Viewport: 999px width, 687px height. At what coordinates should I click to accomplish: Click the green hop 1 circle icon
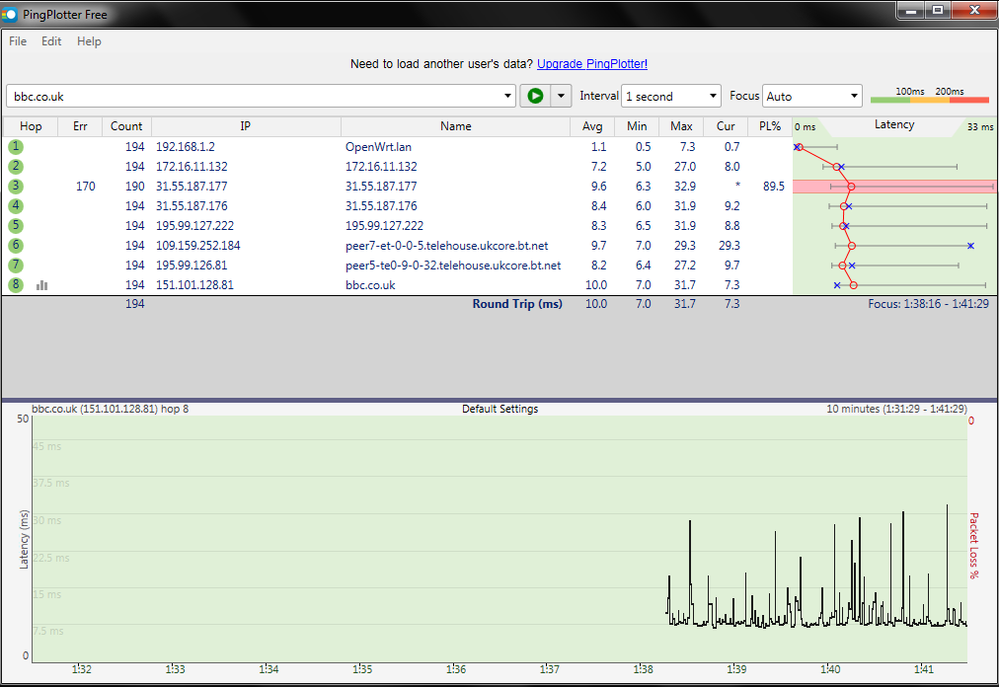point(16,147)
